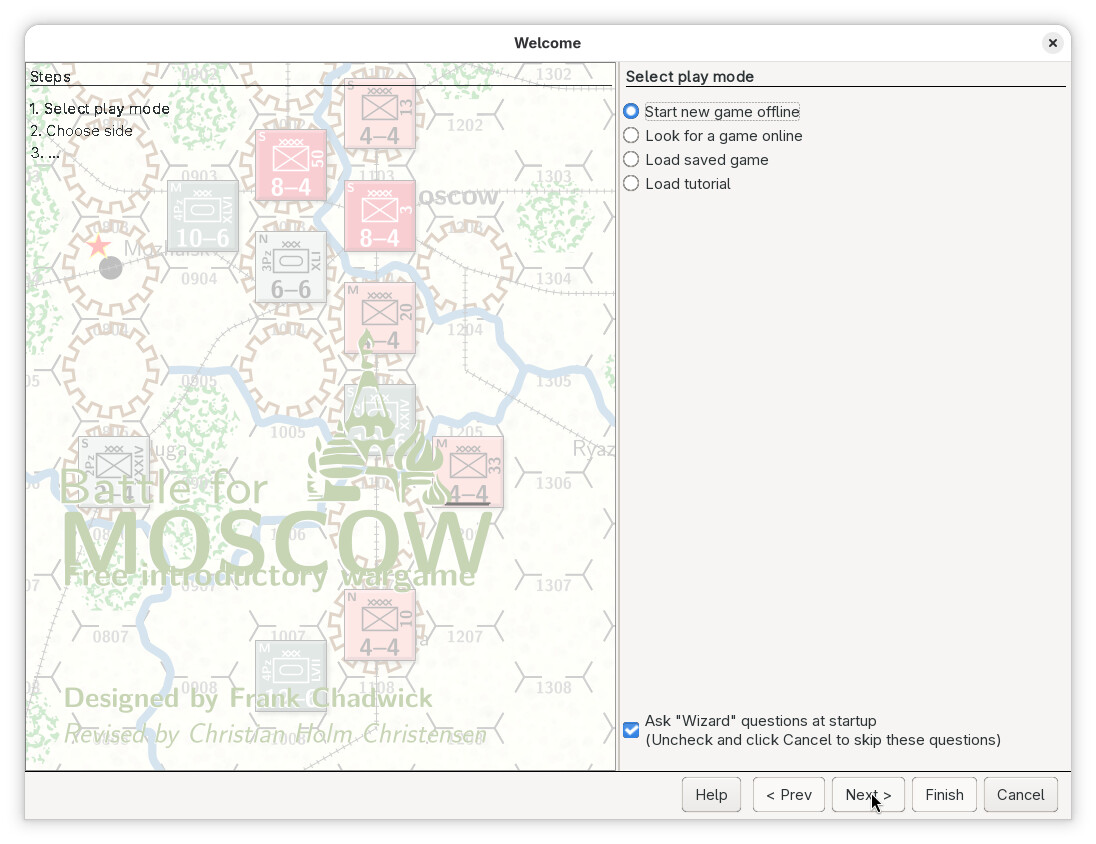1096x844 pixels.
Task: Click the red 8-4 counter numbered 50
Action: [291, 165]
